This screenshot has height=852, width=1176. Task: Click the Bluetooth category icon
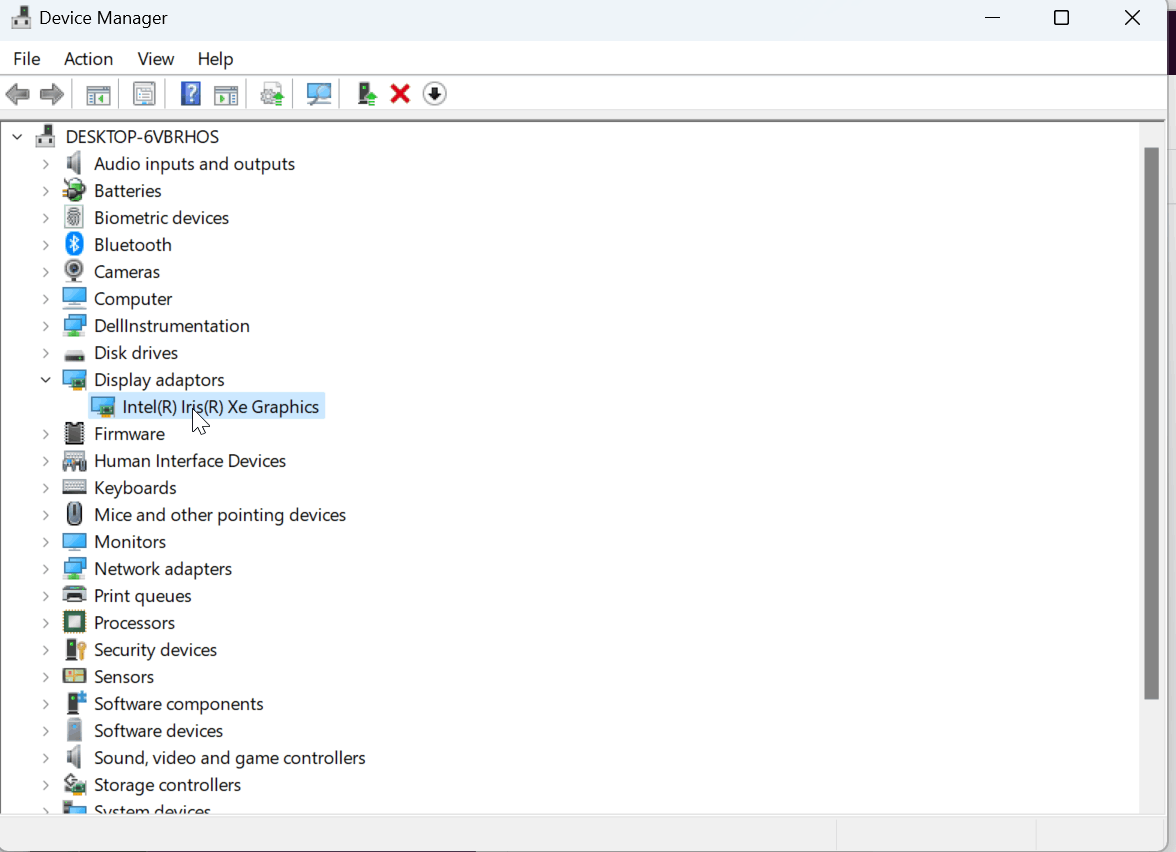(x=74, y=244)
